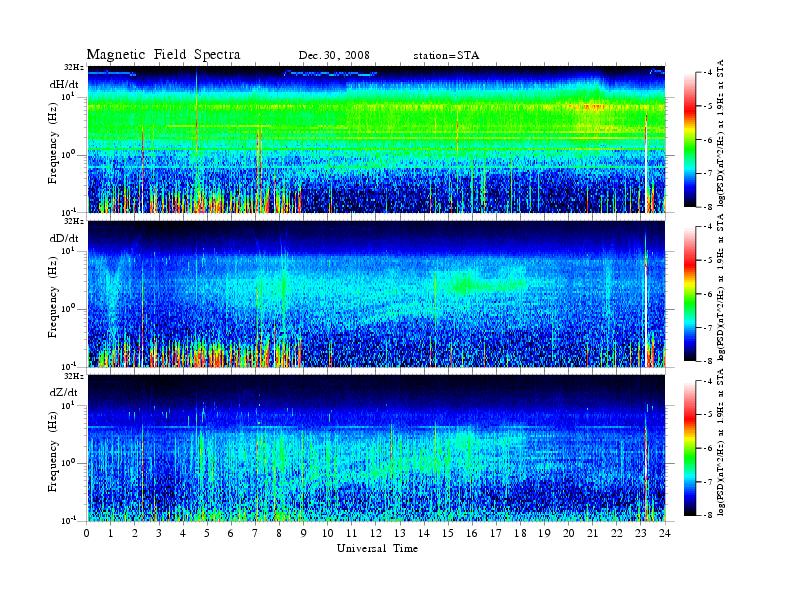Image resolution: width=792 pixels, height=612 pixels.
Task: Click the dZ/dt panel label
Action: [64, 392]
